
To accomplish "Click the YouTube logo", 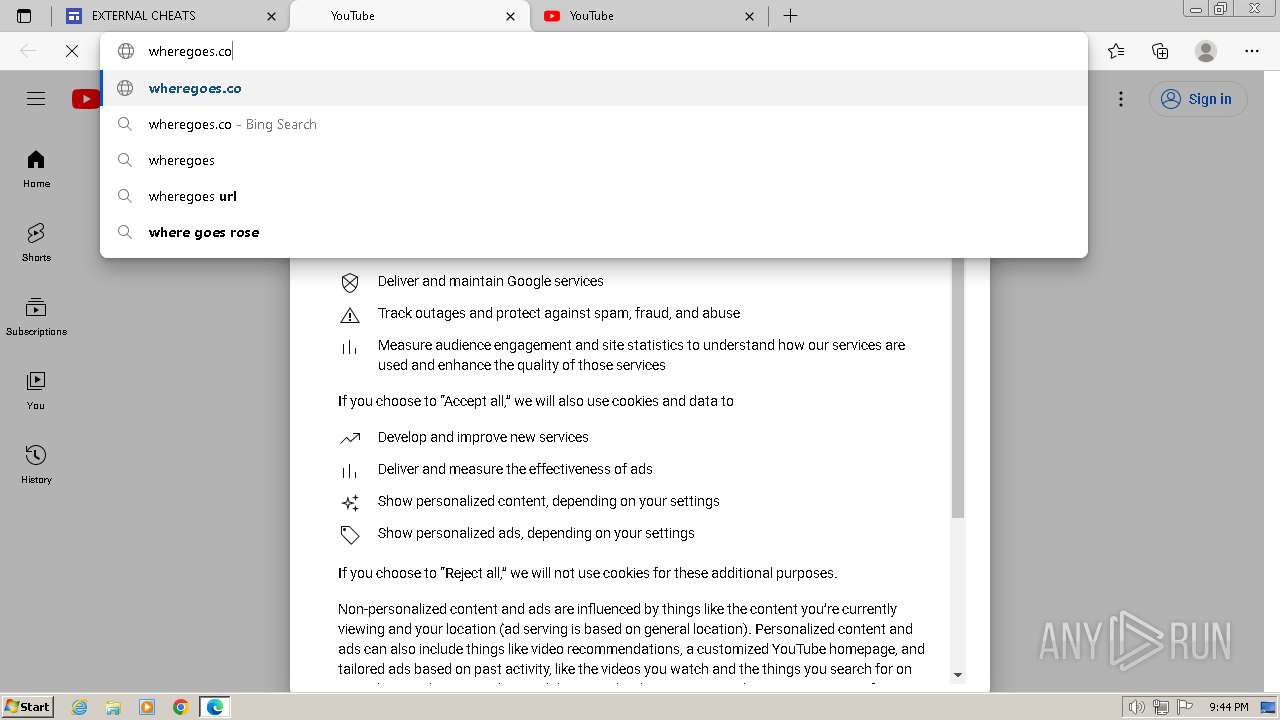I will 86,98.
